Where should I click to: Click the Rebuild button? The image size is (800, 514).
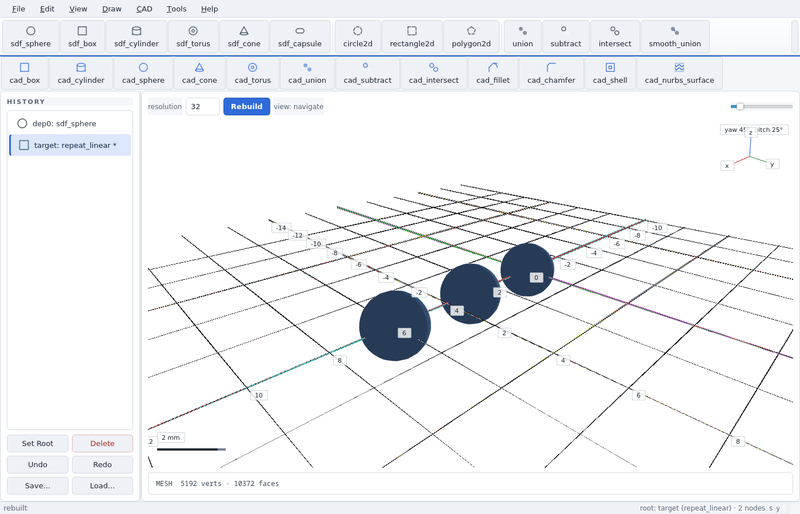point(246,106)
